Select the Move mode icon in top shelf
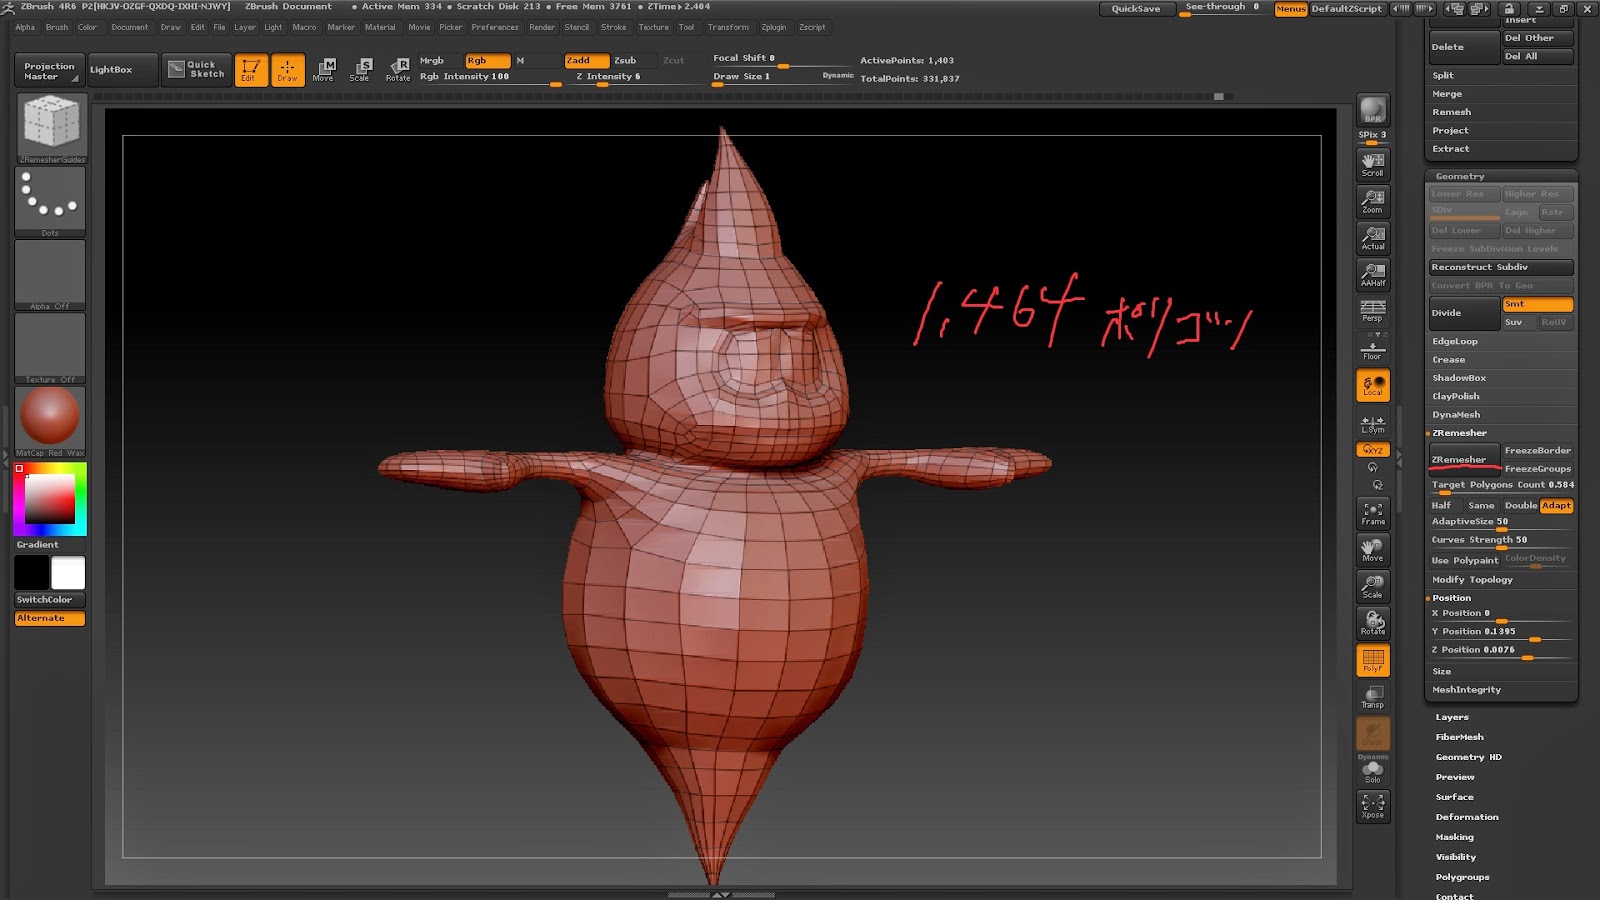This screenshot has height=900, width=1600. (x=324, y=70)
